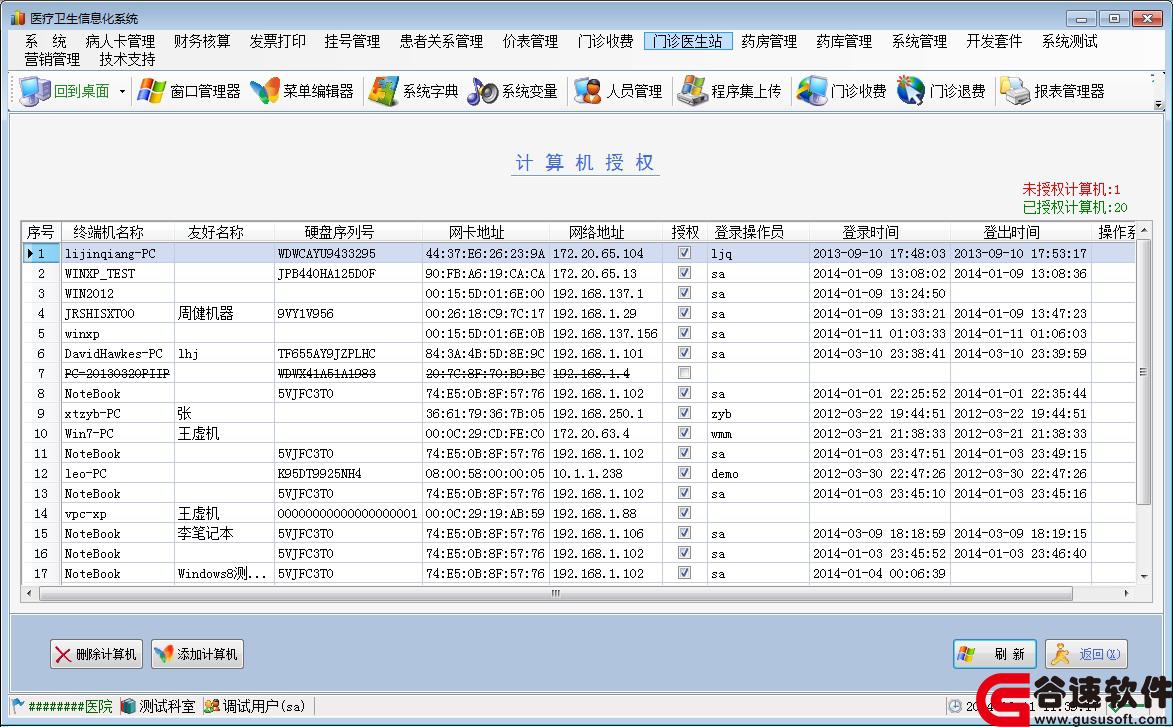
Task: Click friendly name 李笔记本 cell
Action: click(224, 533)
